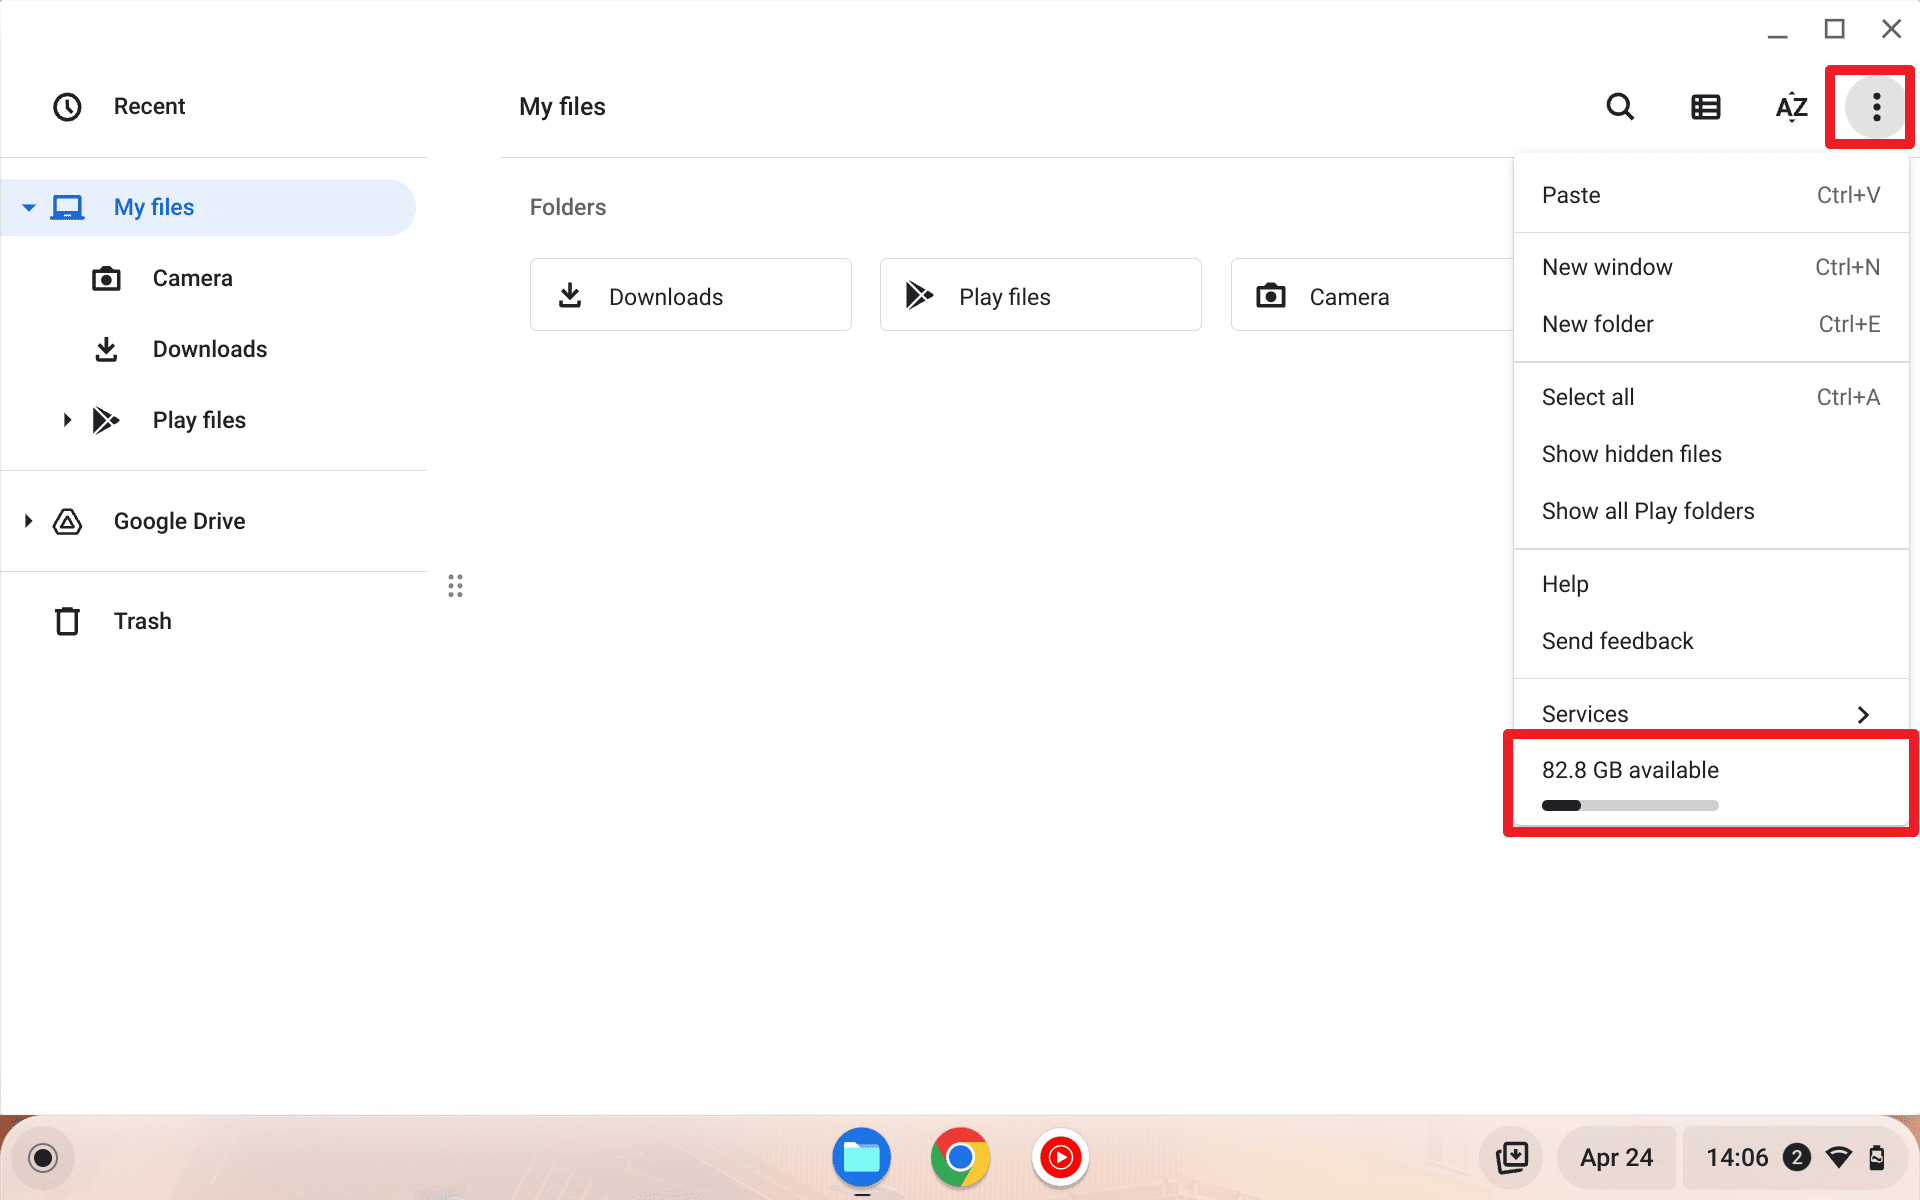Open the Camera folder card
Screen dimensions: 1920x1200
(x=1372, y=295)
